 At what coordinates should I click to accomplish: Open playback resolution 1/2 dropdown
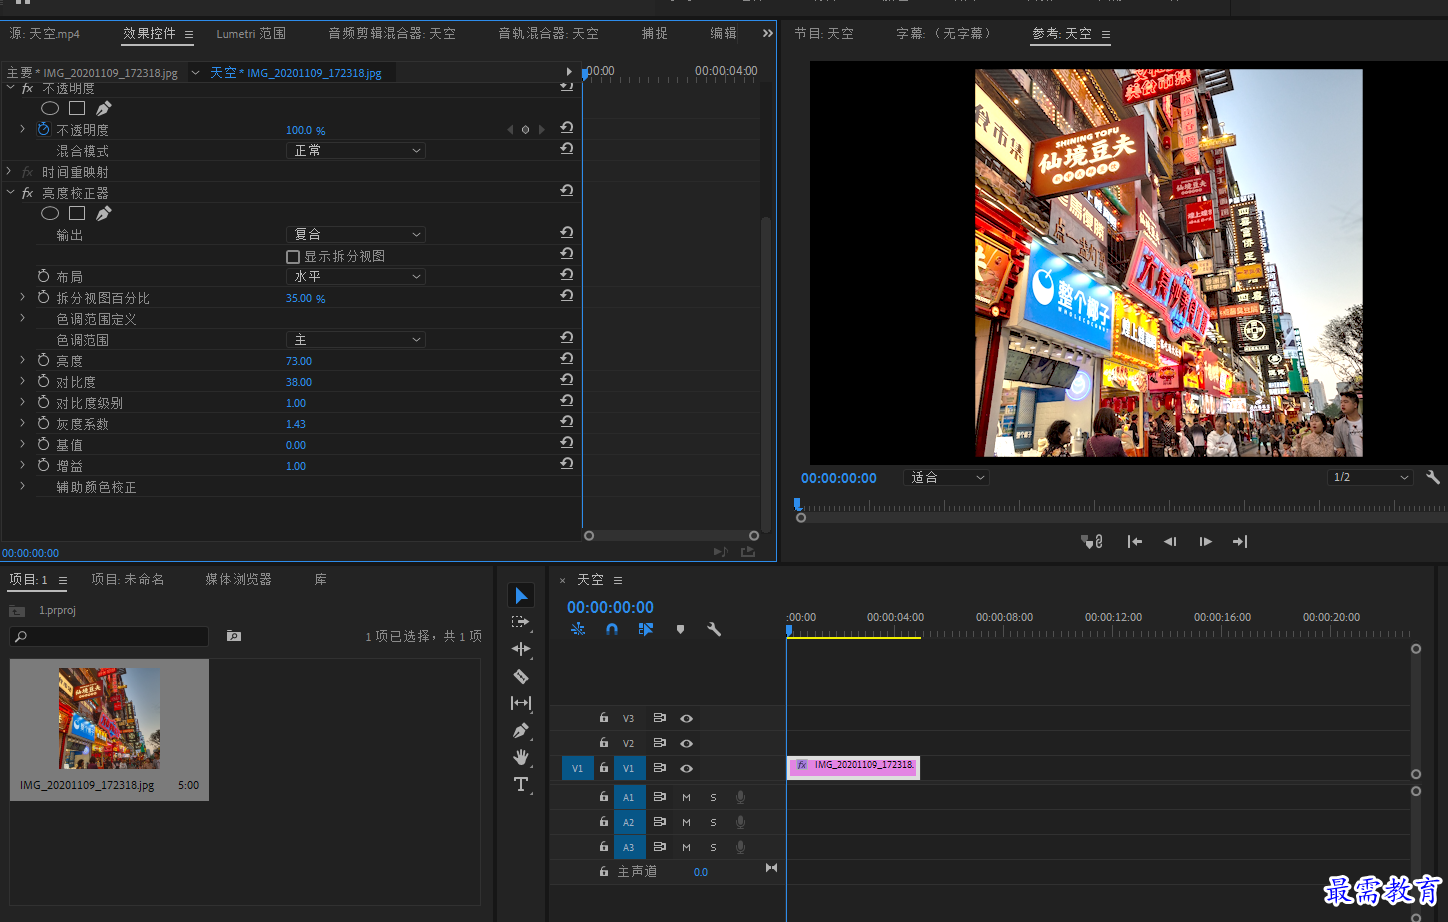pyautogui.click(x=1369, y=477)
